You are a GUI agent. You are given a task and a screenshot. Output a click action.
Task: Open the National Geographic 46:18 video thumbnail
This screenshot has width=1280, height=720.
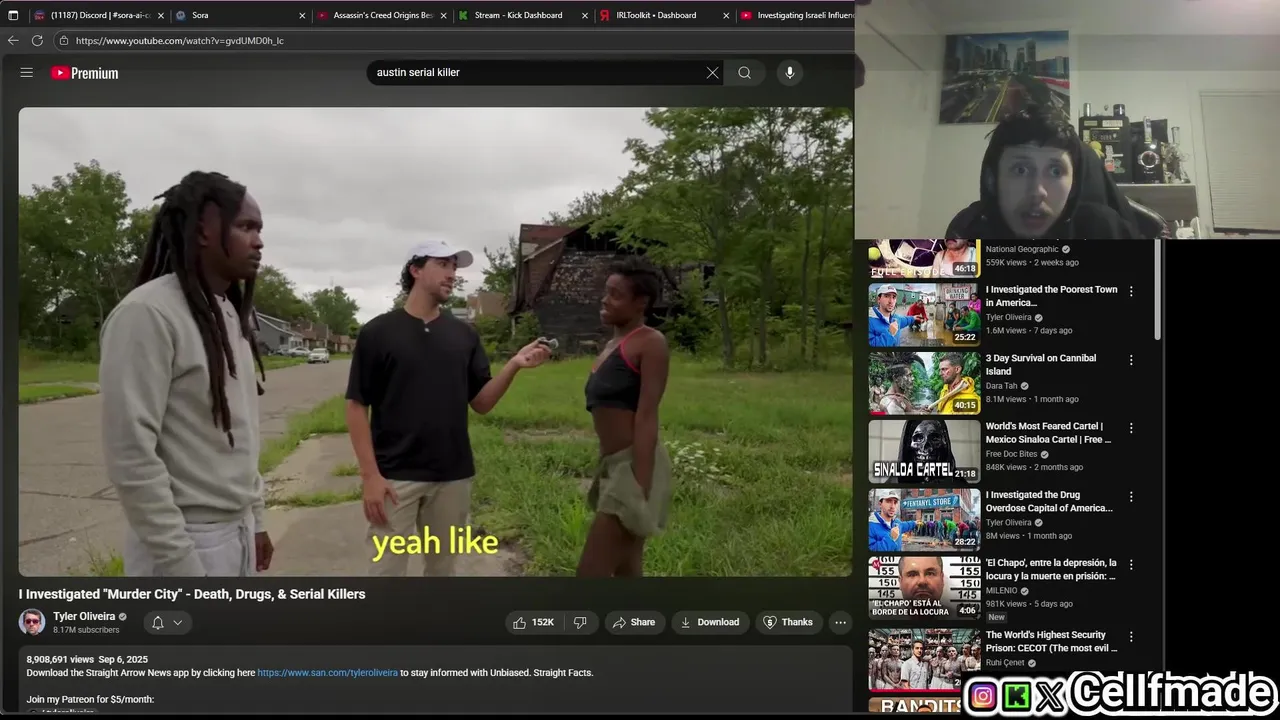tap(924, 258)
